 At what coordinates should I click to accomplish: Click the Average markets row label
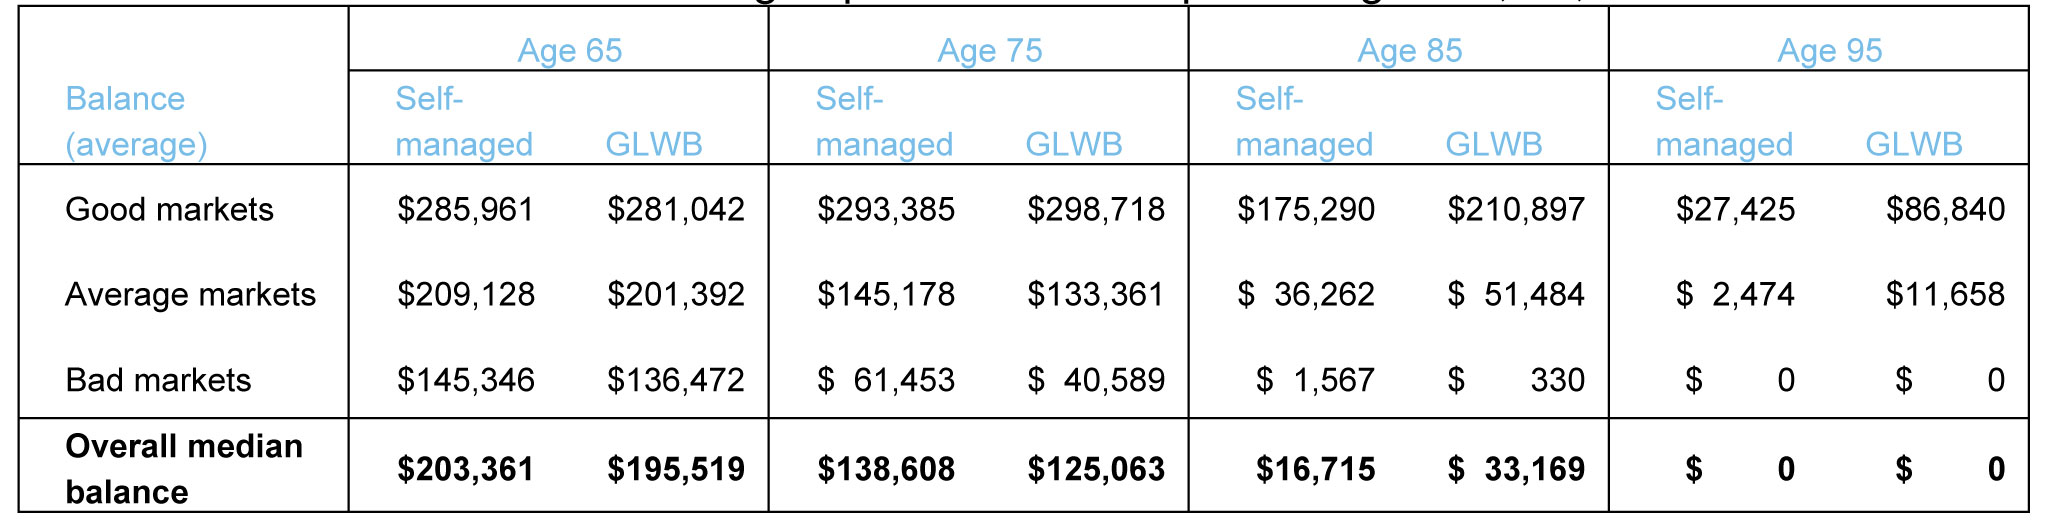tap(190, 294)
